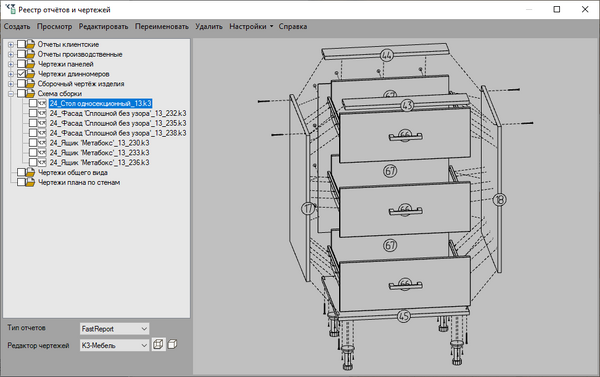Image resolution: width=600 pixels, height=377 pixels.
Task: Check the Ящик 'Метабокс'_13_230.k3 checkbox
Action: [x=33, y=143]
